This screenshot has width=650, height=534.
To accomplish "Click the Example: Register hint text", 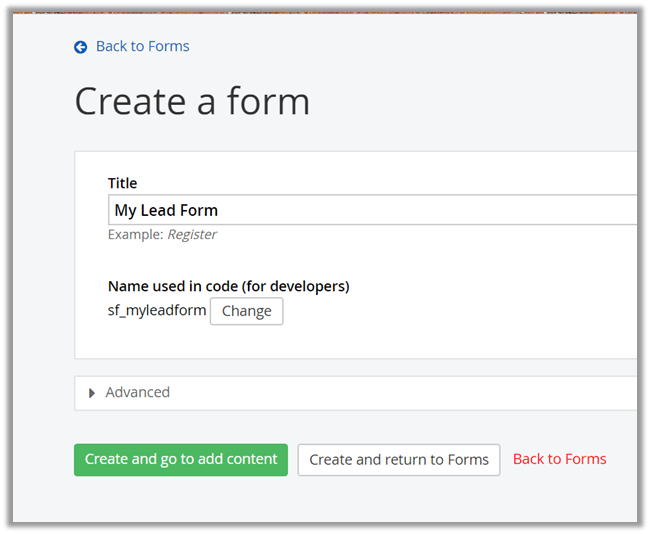I will point(162,235).
